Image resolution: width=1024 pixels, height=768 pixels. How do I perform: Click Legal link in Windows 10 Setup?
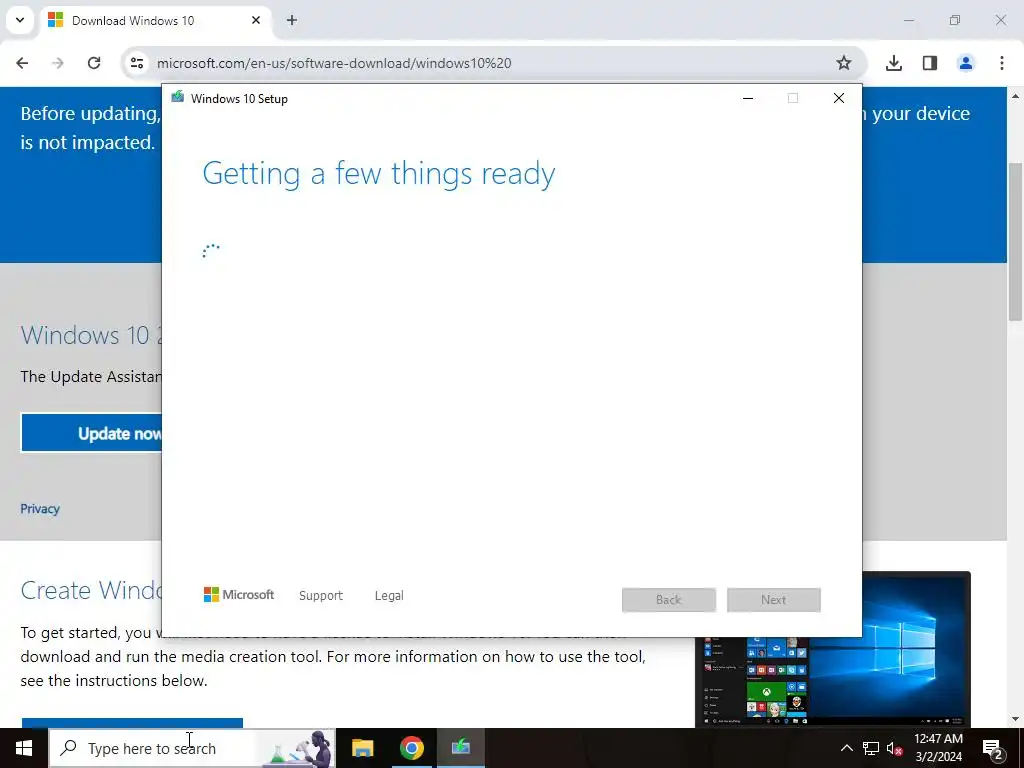(x=389, y=596)
